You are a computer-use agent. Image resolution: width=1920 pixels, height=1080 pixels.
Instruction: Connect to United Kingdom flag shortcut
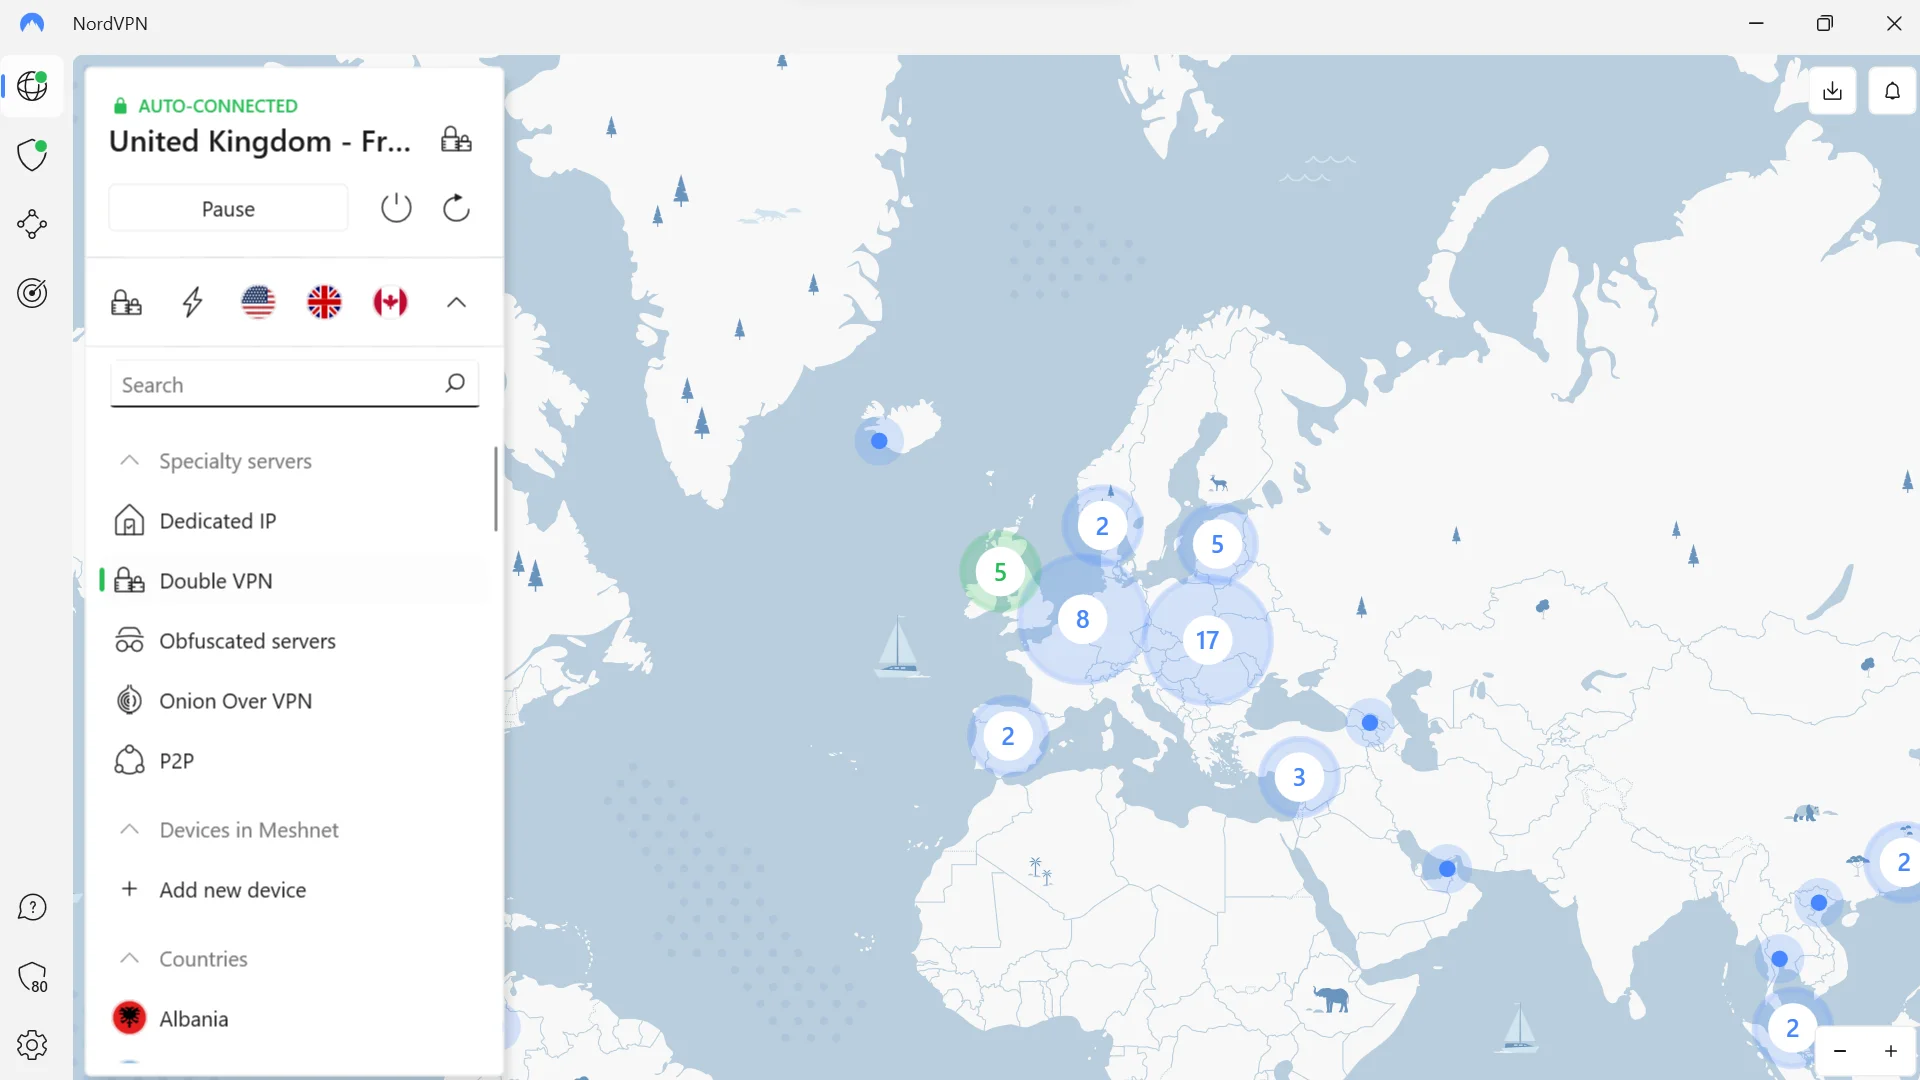(324, 302)
